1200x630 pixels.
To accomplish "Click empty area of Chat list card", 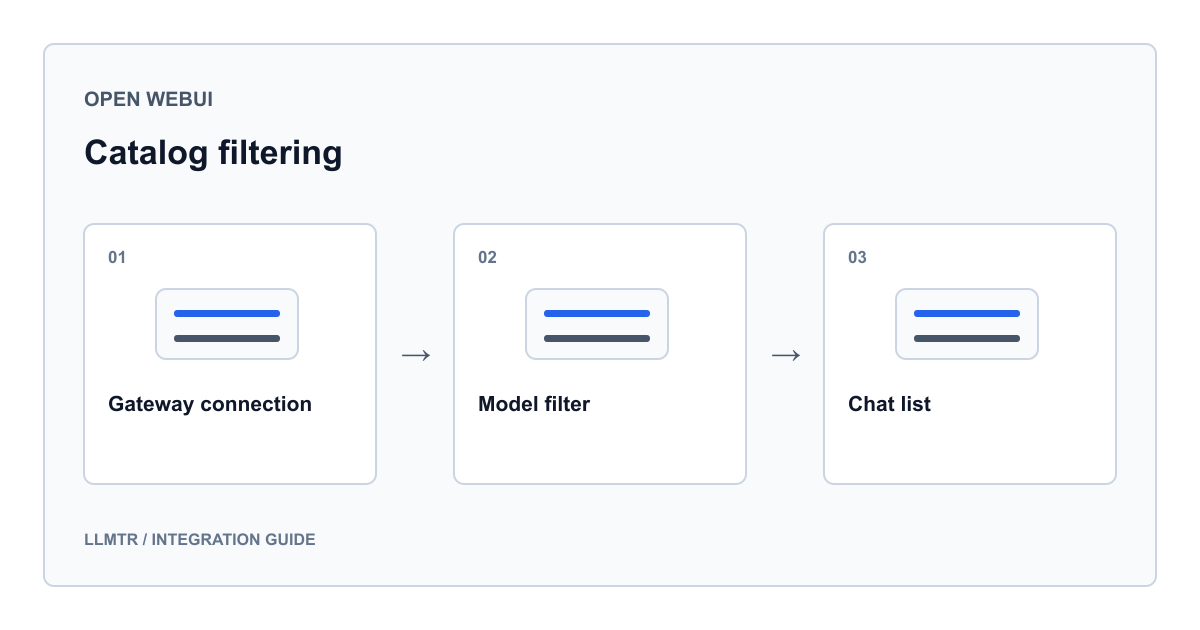I will tap(970, 450).
